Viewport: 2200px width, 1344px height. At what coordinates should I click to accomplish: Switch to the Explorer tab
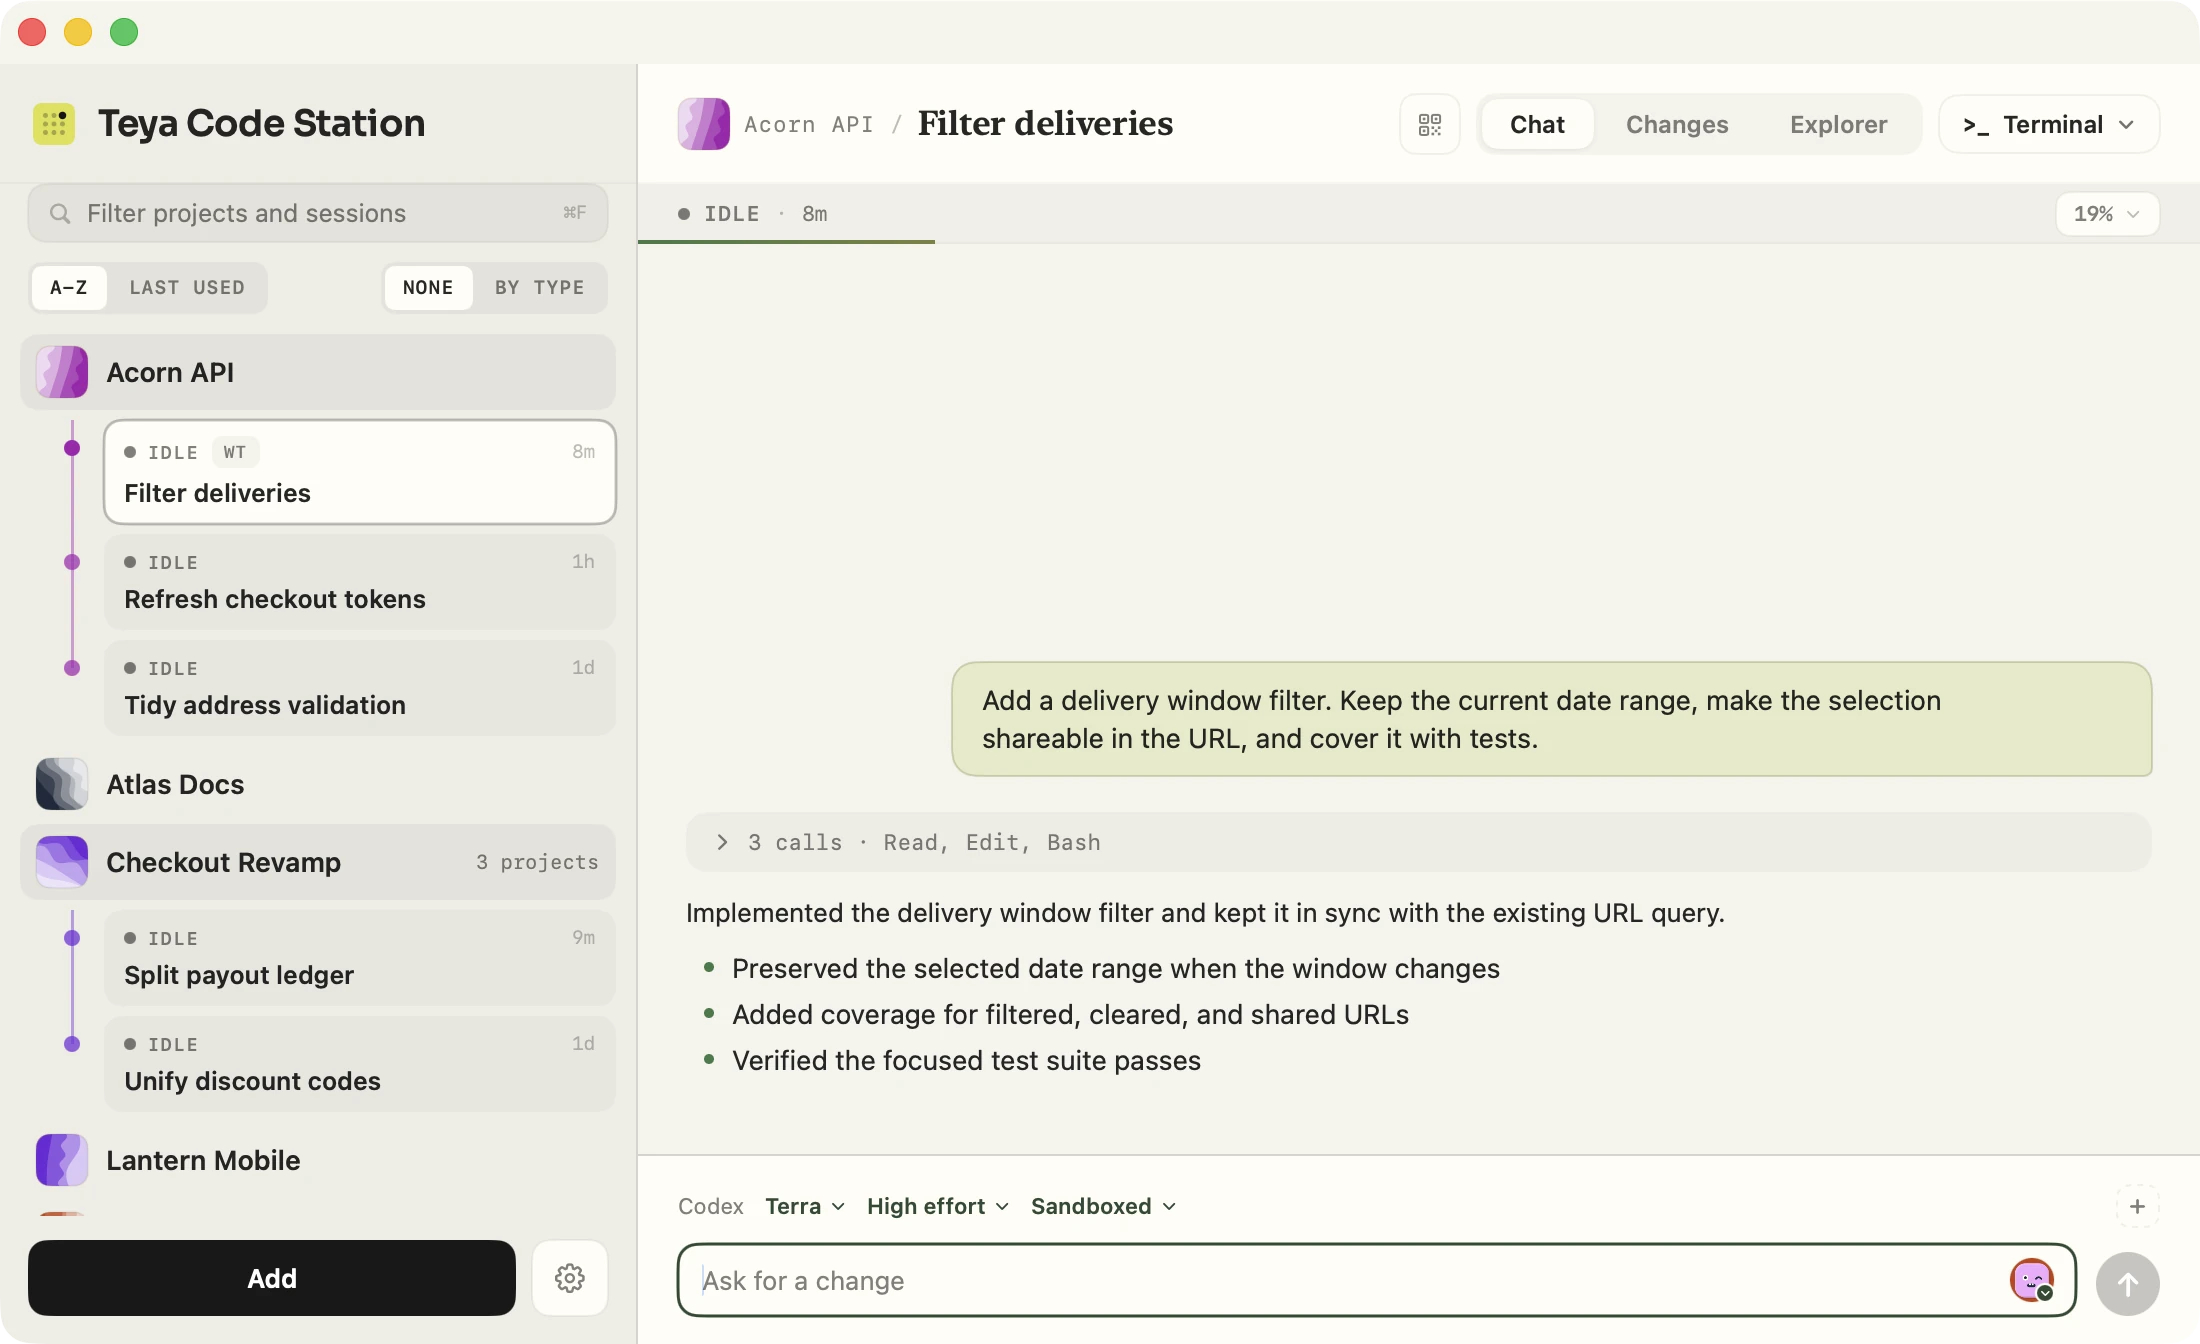coord(1838,124)
